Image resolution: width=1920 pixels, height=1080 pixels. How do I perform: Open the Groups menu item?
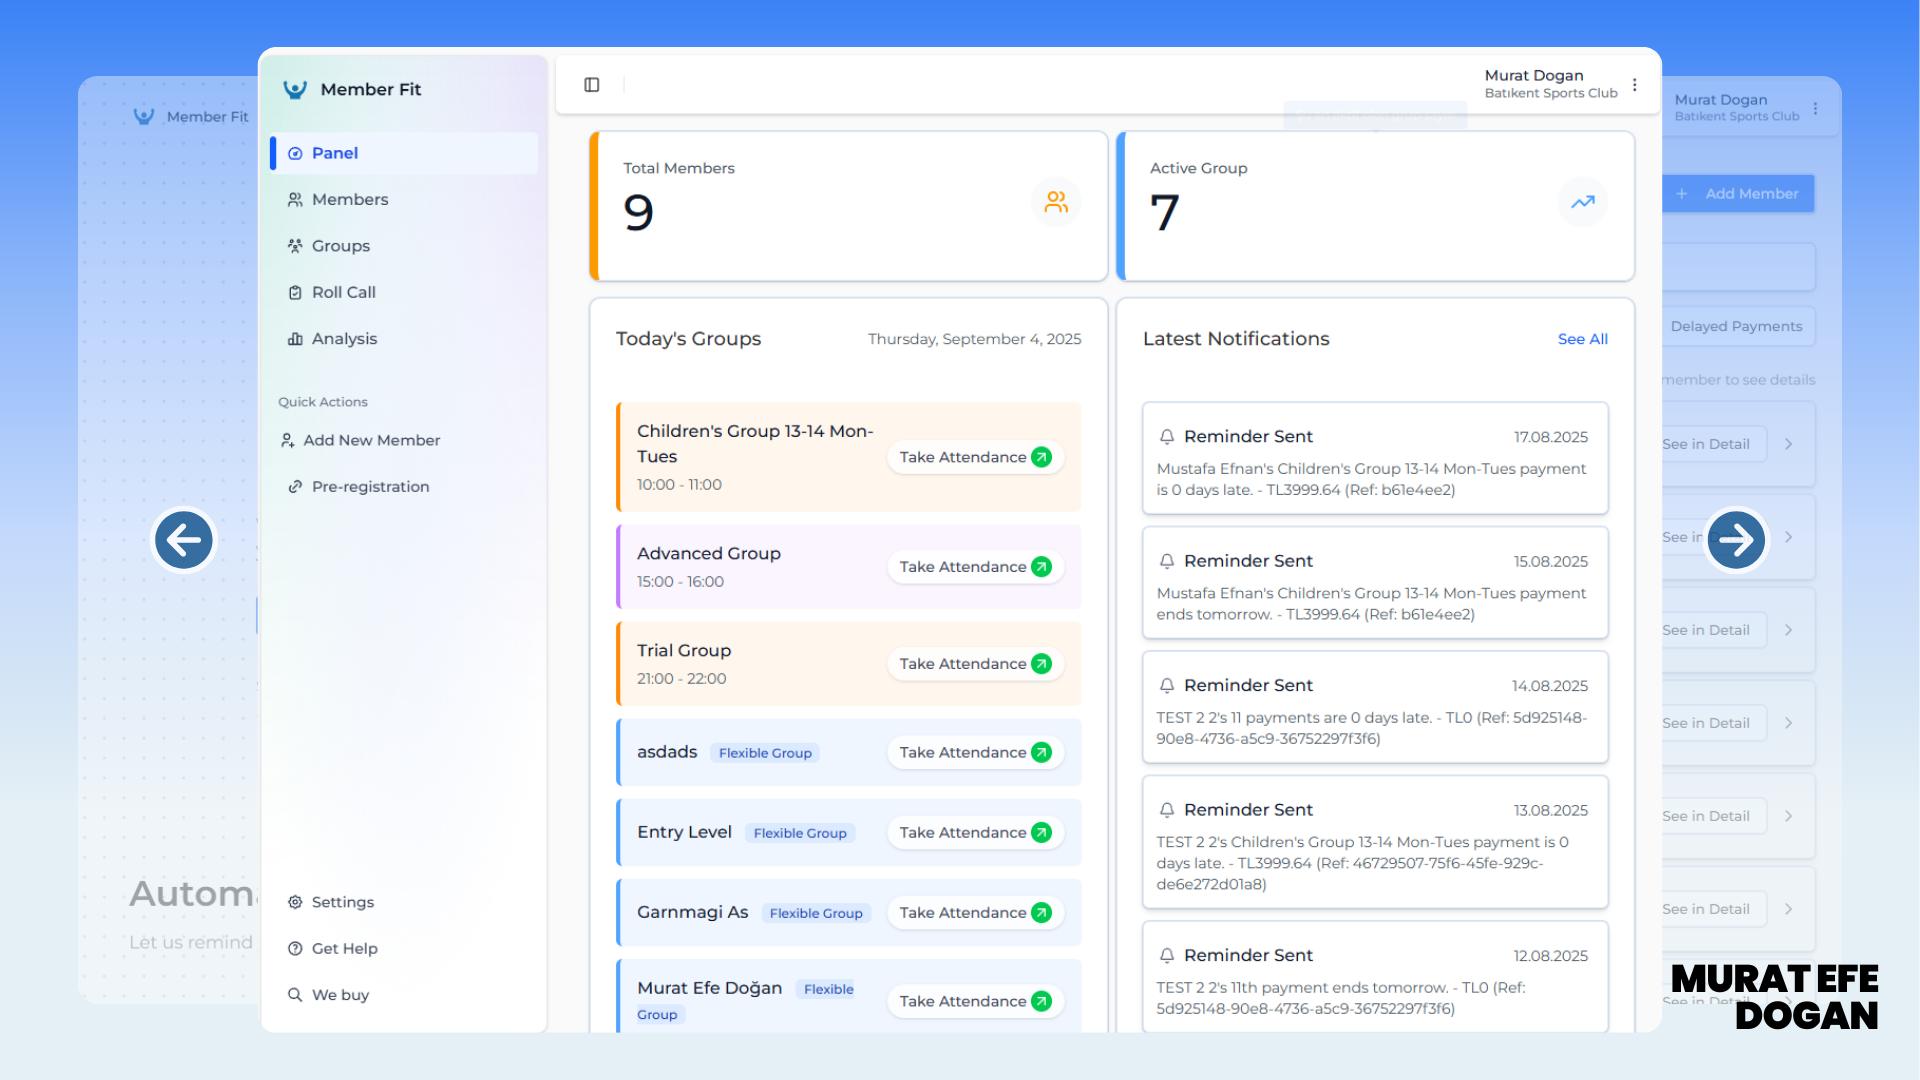340,246
